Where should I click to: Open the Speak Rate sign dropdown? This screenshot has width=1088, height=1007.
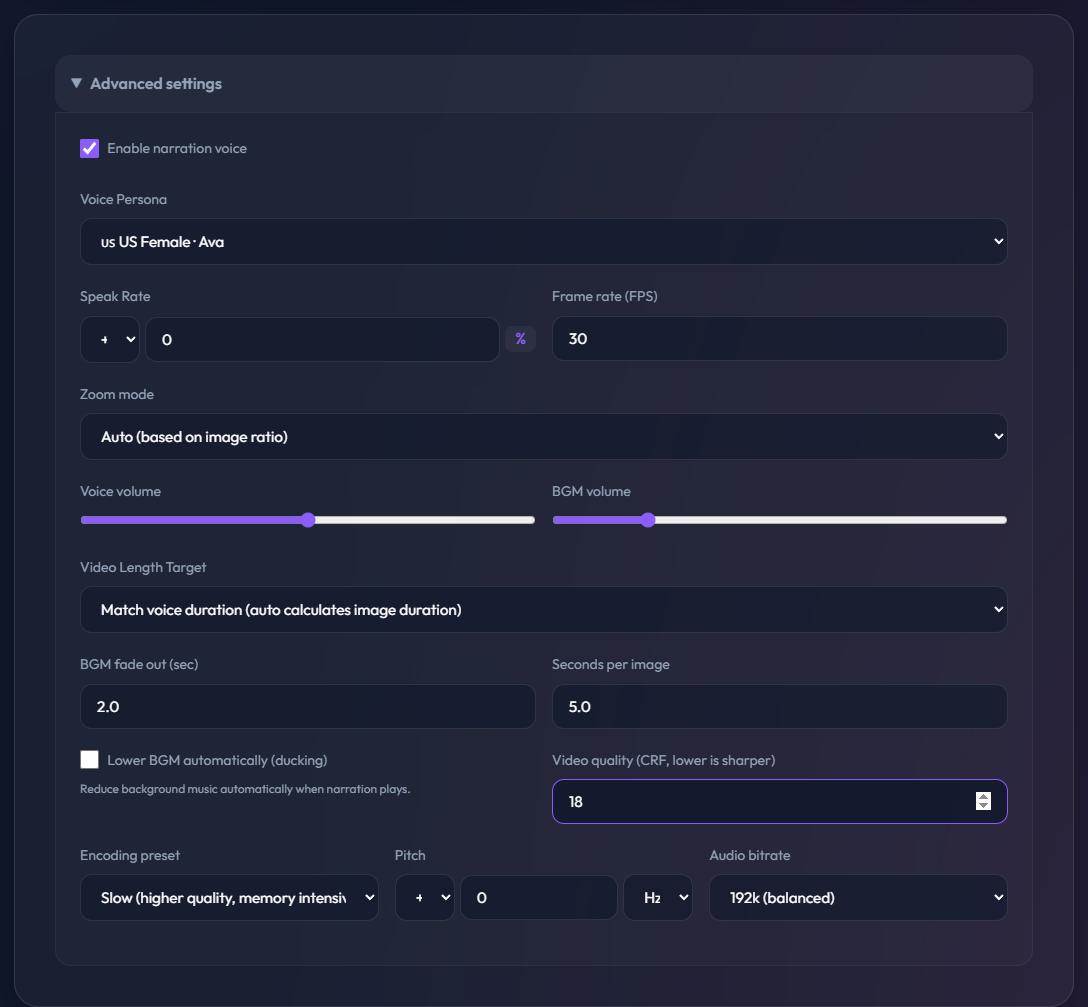[x=110, y=339]
